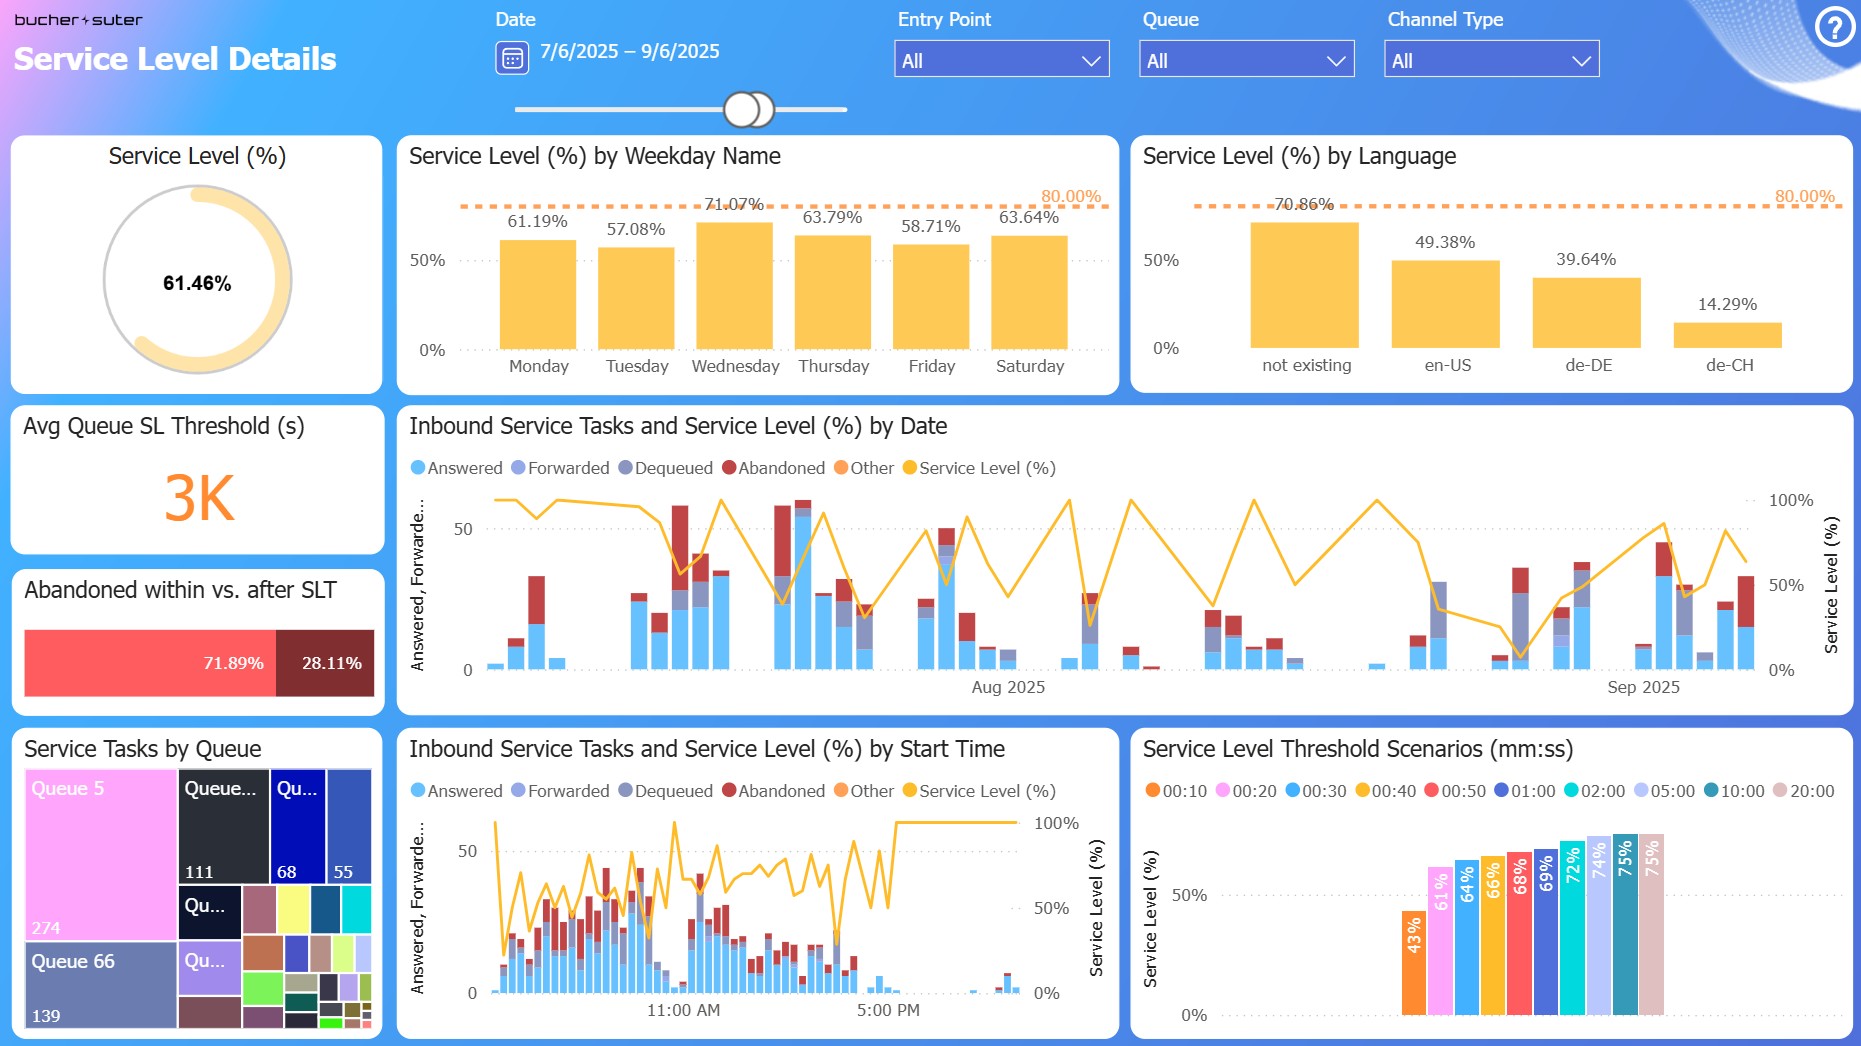This screenshot has height=1046, width=1861.
Task: Select the Queue 5 treemap tile
Action: [101, 855]
